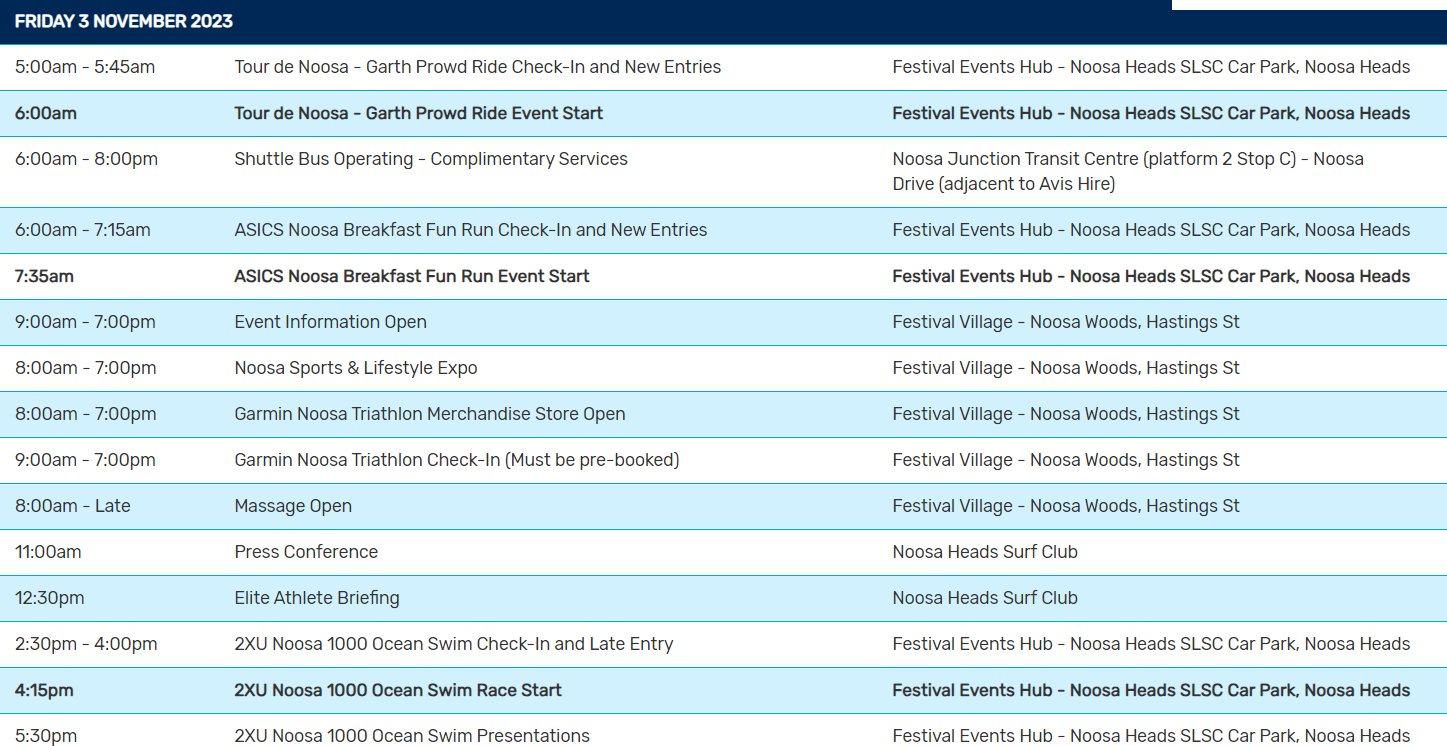Click Festival Village location in Merchandise Store row
Screen dimensions: 1447x746
pyautogui.click(x=1066, y=414)
